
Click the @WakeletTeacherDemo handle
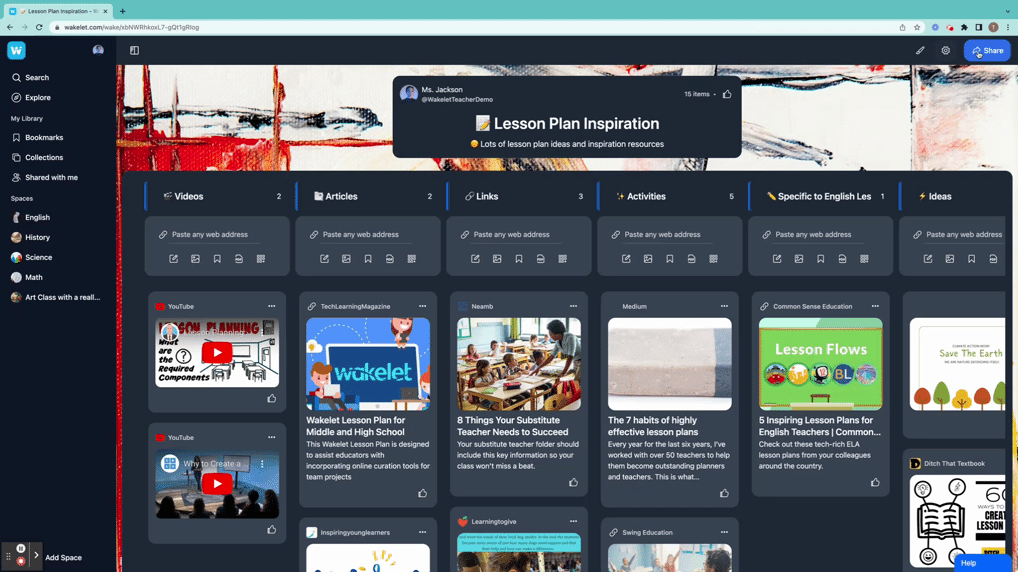pyautogui.click(x=457, y=99)
